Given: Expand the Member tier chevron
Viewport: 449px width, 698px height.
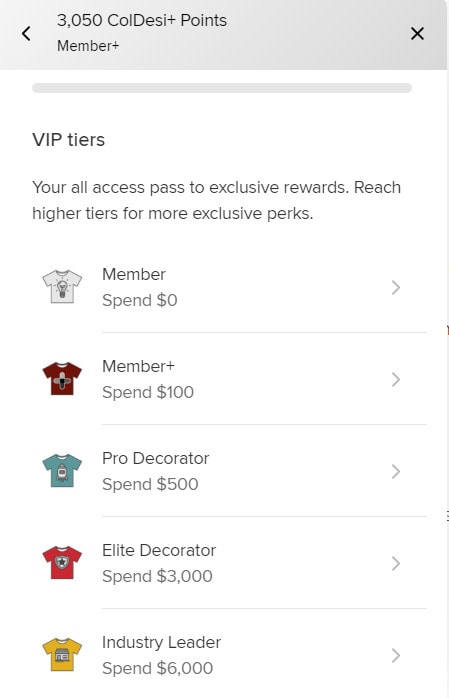Looking at the screenshot, I should tap(396, 288).
